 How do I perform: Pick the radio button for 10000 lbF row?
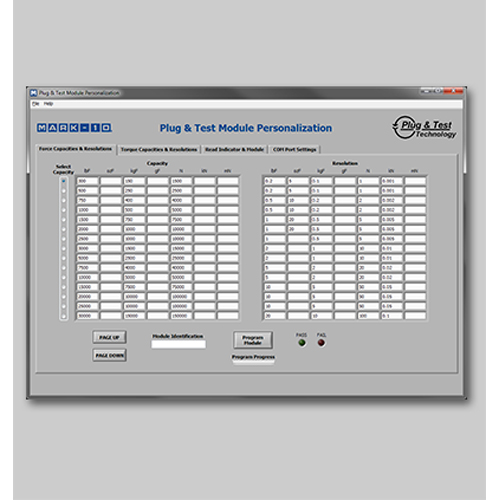(x=64, y=277)
